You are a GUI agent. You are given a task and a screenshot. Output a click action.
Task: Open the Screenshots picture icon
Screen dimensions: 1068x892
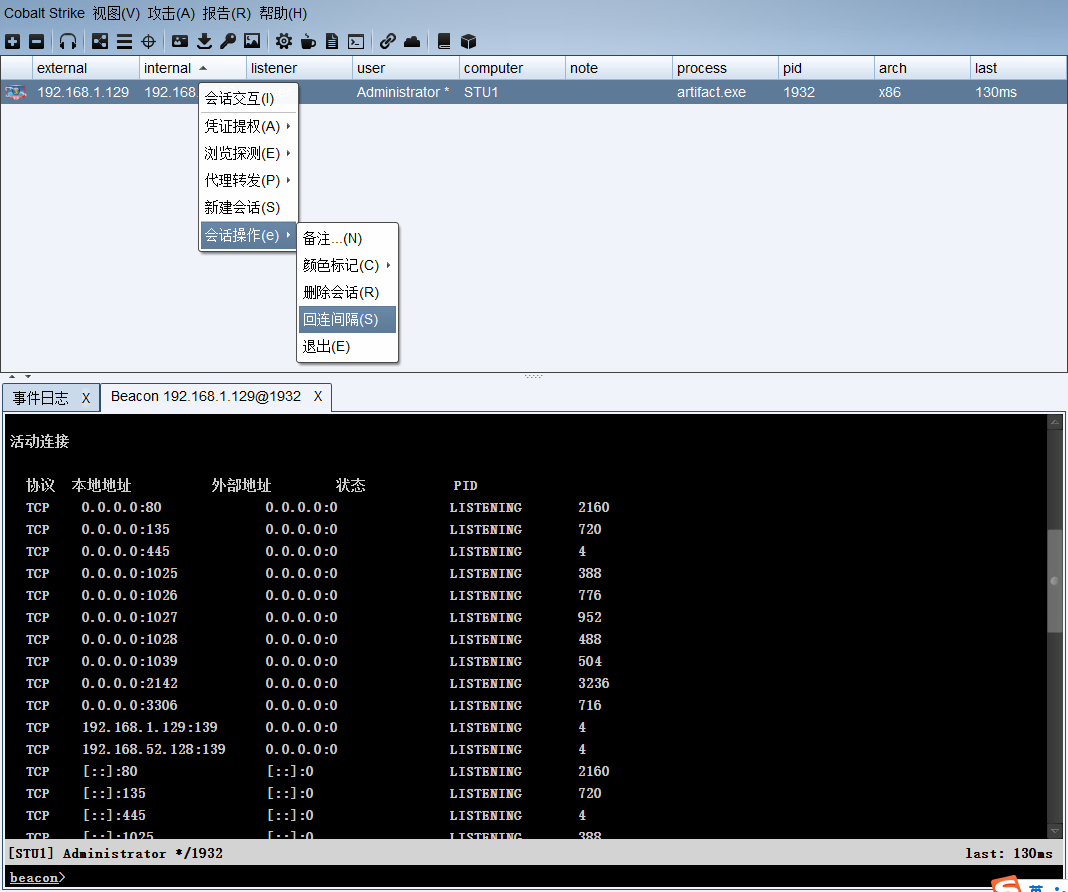click(252, 42)
